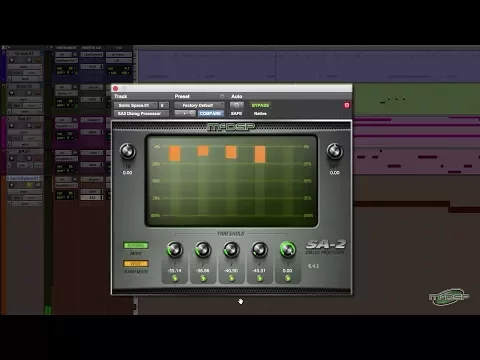The image size is (480, 360).
Task: Click the COMPARE button
Action: [210, 114]
